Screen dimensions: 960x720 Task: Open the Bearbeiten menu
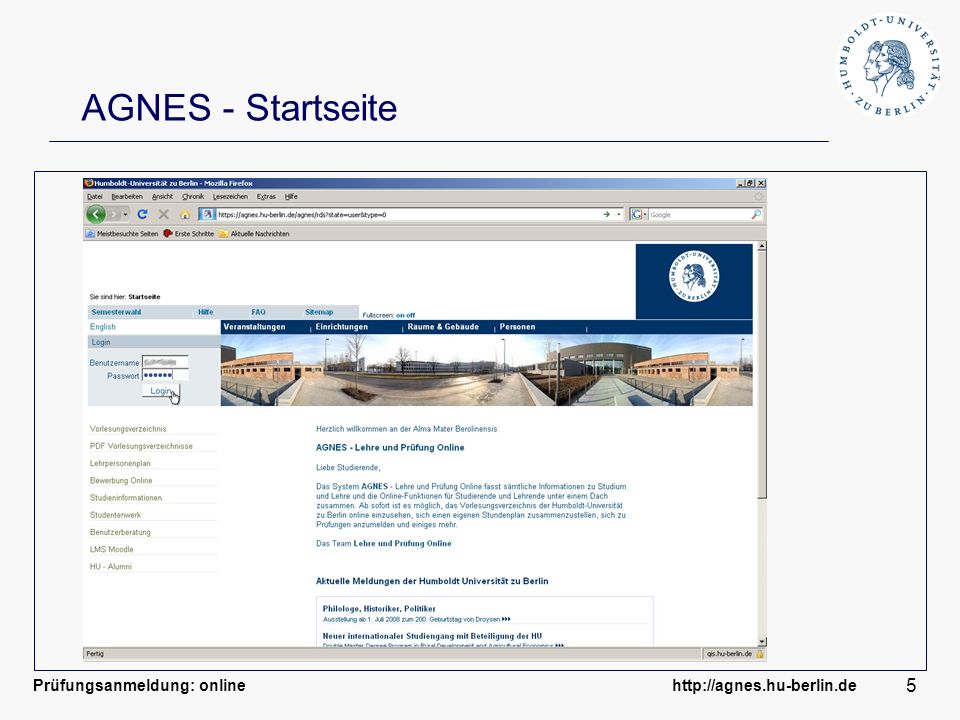point(127,197)
